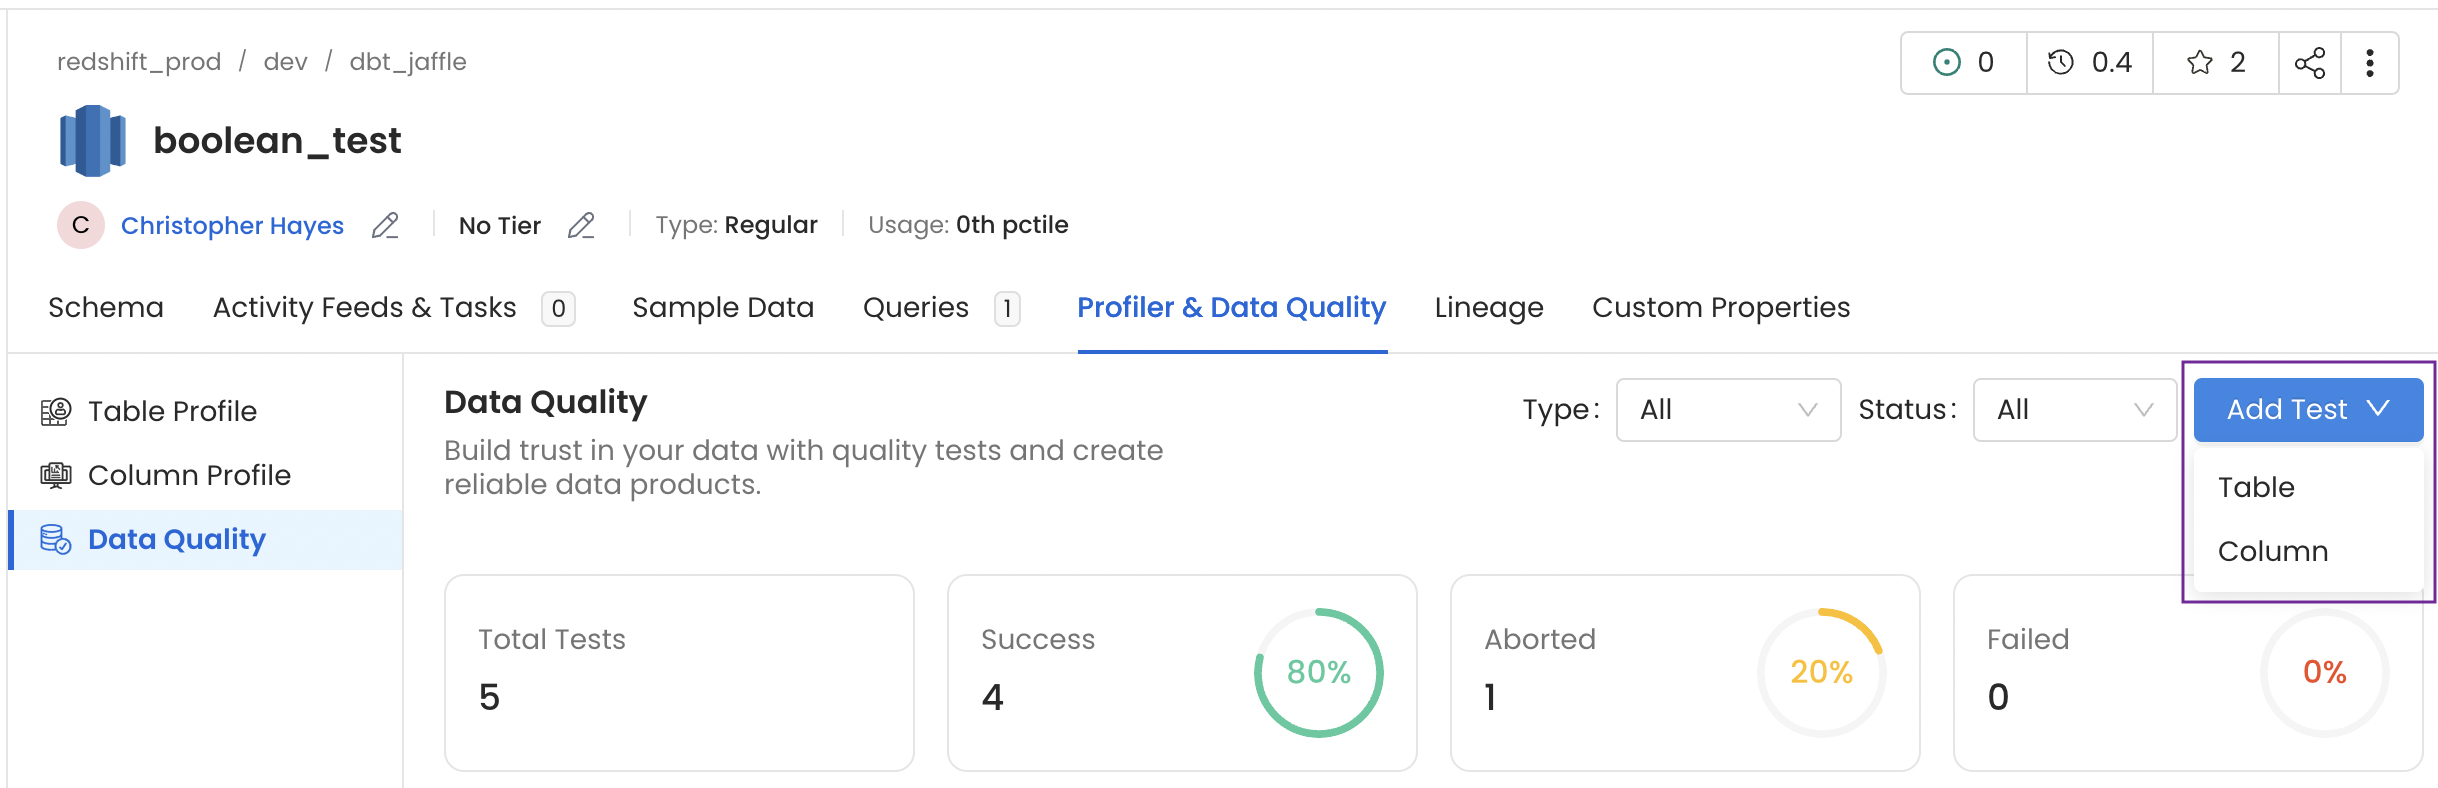Click the Redshift service logo icon

click(92, 141)
